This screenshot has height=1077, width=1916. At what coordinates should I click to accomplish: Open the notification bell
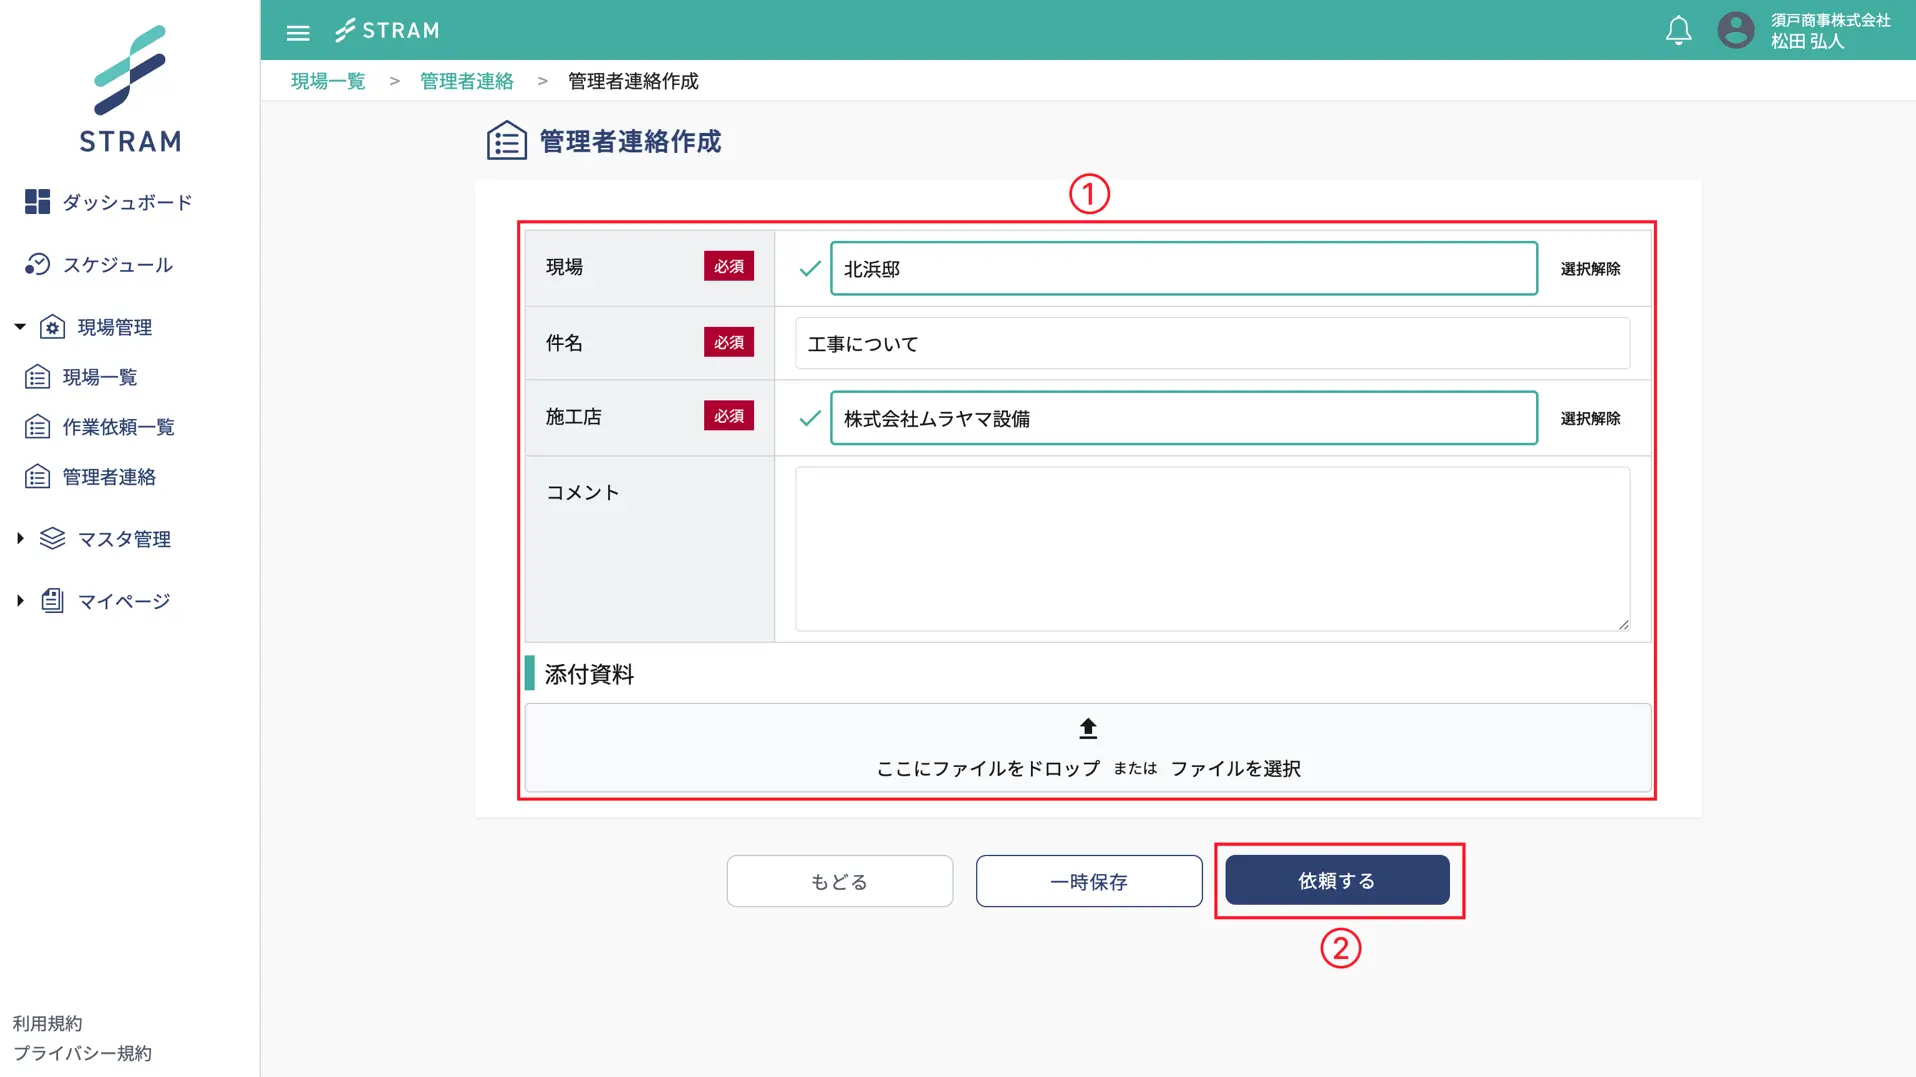pyautogui.click(x=1678, y=30)
